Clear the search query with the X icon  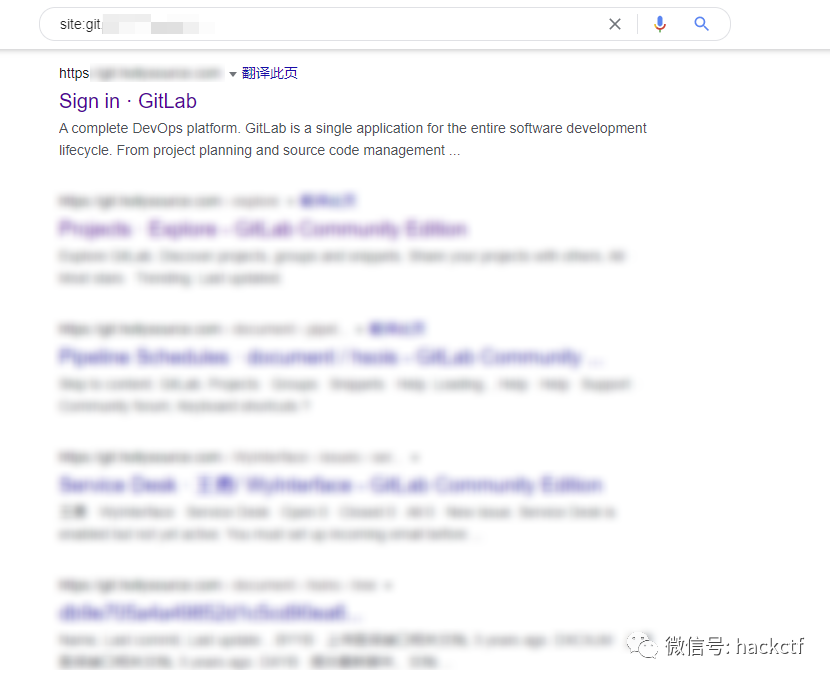click(615, 24)
